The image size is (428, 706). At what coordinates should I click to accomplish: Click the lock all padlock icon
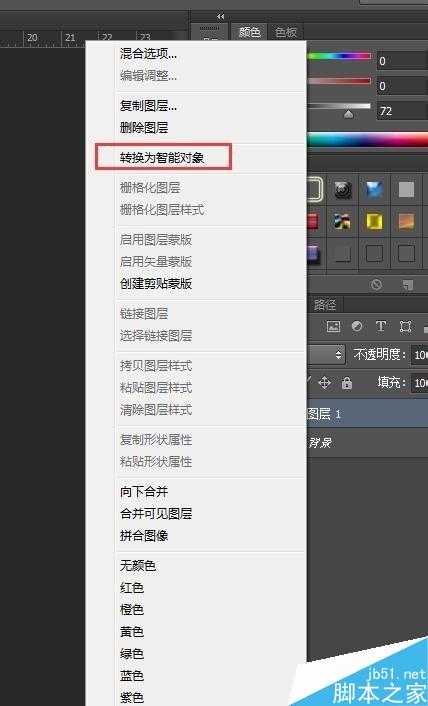[x=347, y=383]
